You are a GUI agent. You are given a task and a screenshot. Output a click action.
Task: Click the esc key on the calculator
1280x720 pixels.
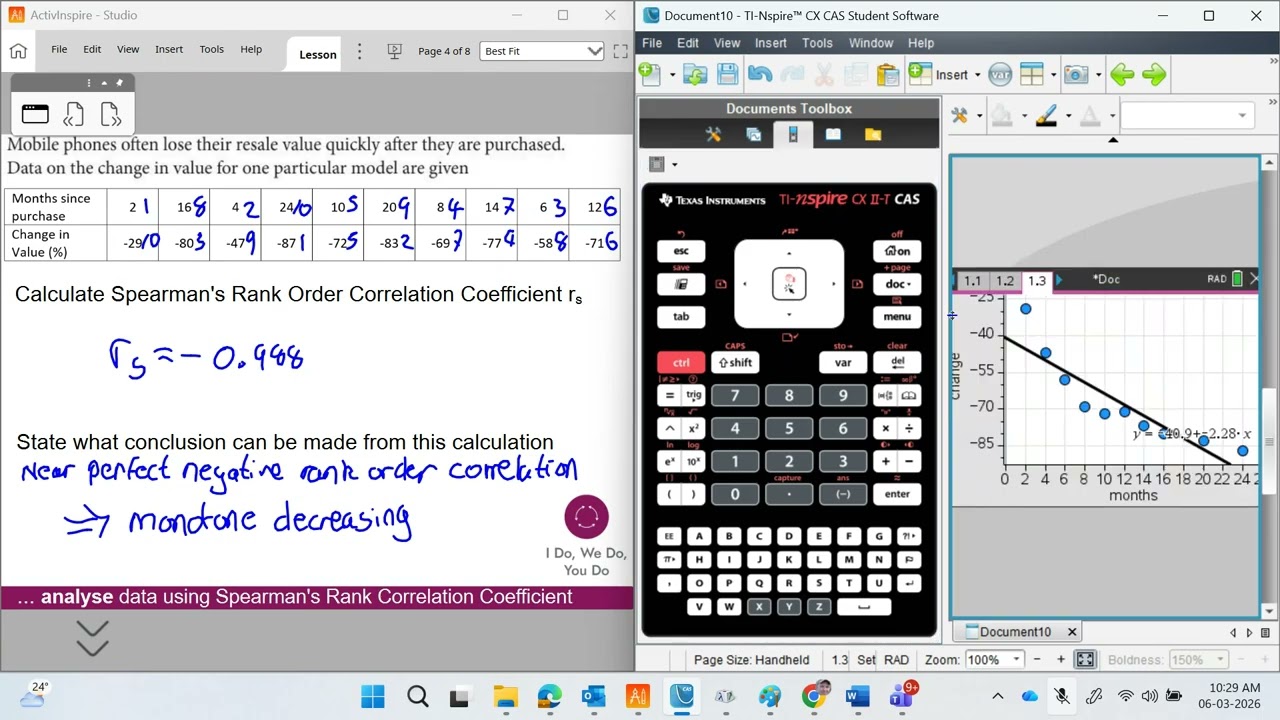(x=681, y=251)
